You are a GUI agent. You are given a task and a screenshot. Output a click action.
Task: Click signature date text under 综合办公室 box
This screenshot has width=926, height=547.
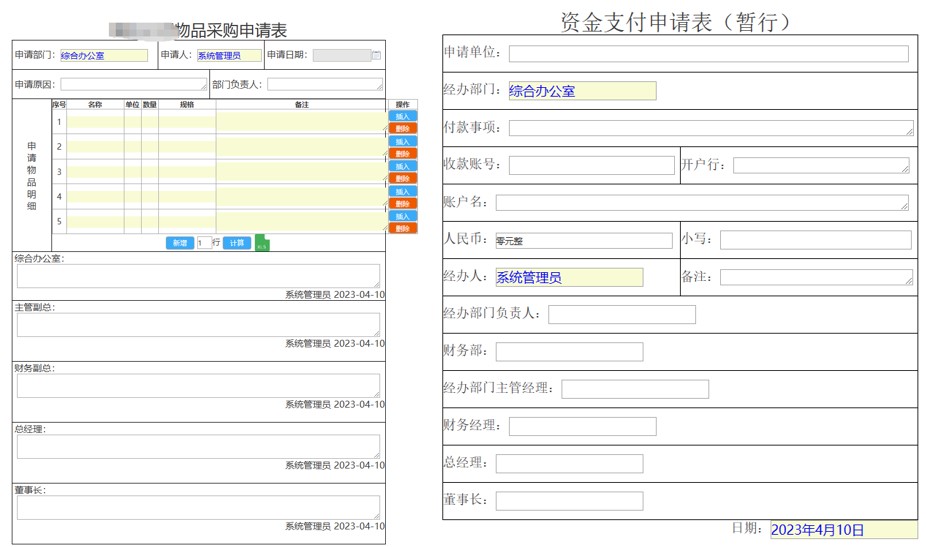335,294
